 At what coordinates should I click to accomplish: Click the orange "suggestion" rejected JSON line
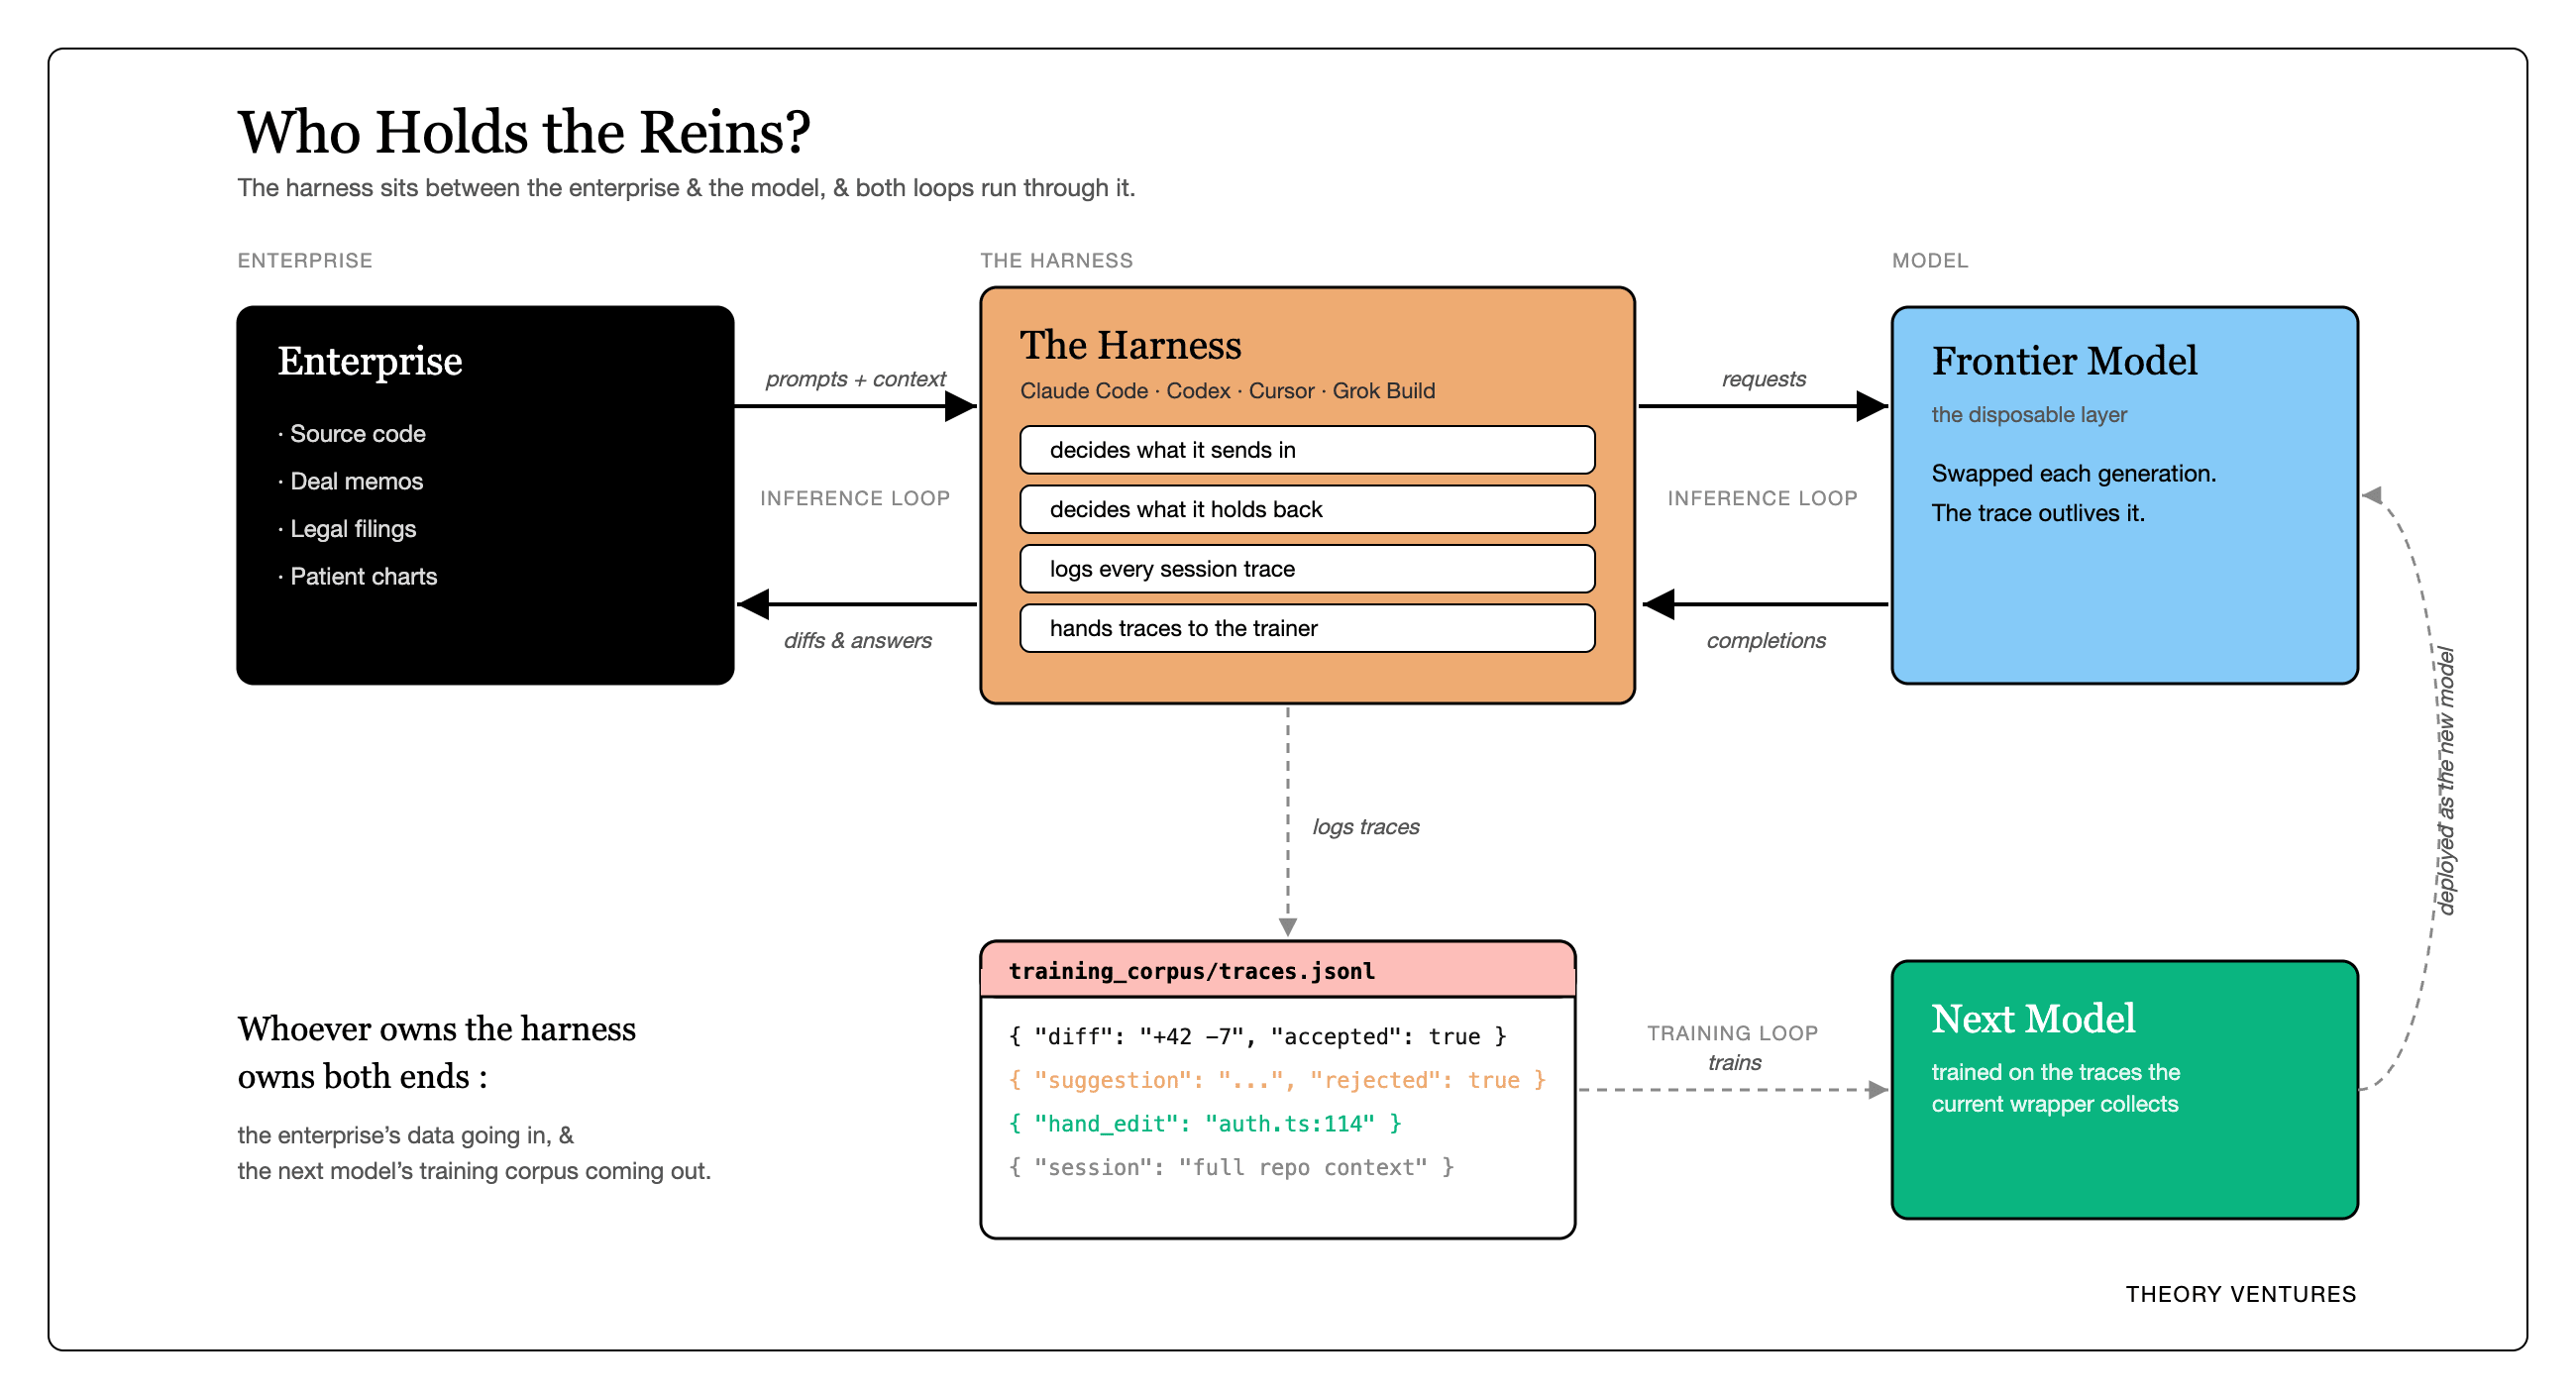[1277, 1081]
